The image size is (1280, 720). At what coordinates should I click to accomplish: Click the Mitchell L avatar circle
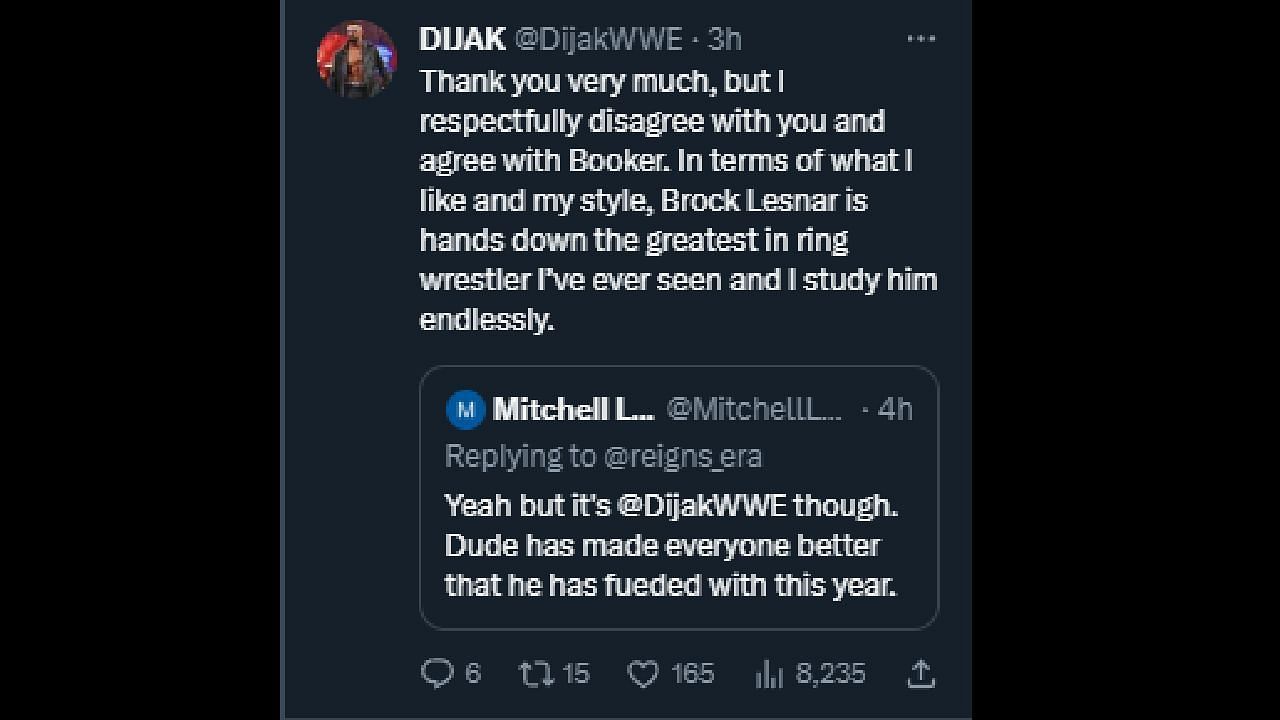[465, 409]
